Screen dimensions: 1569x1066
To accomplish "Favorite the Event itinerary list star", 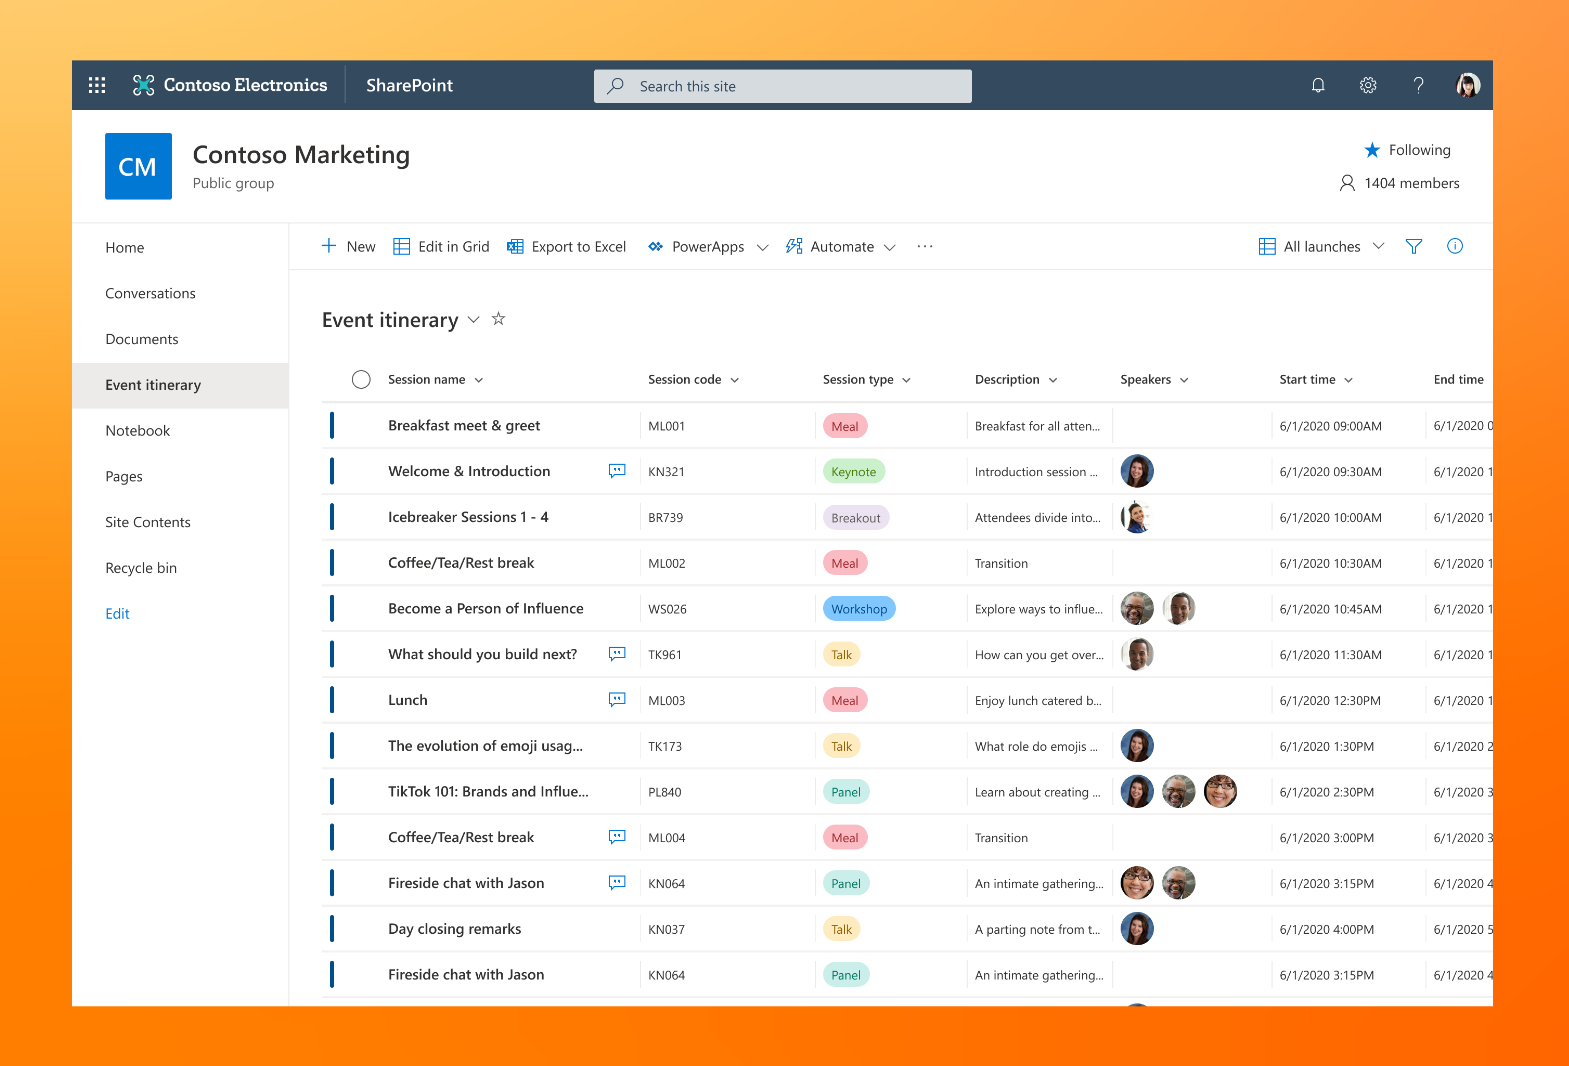I will click(498, 319).
